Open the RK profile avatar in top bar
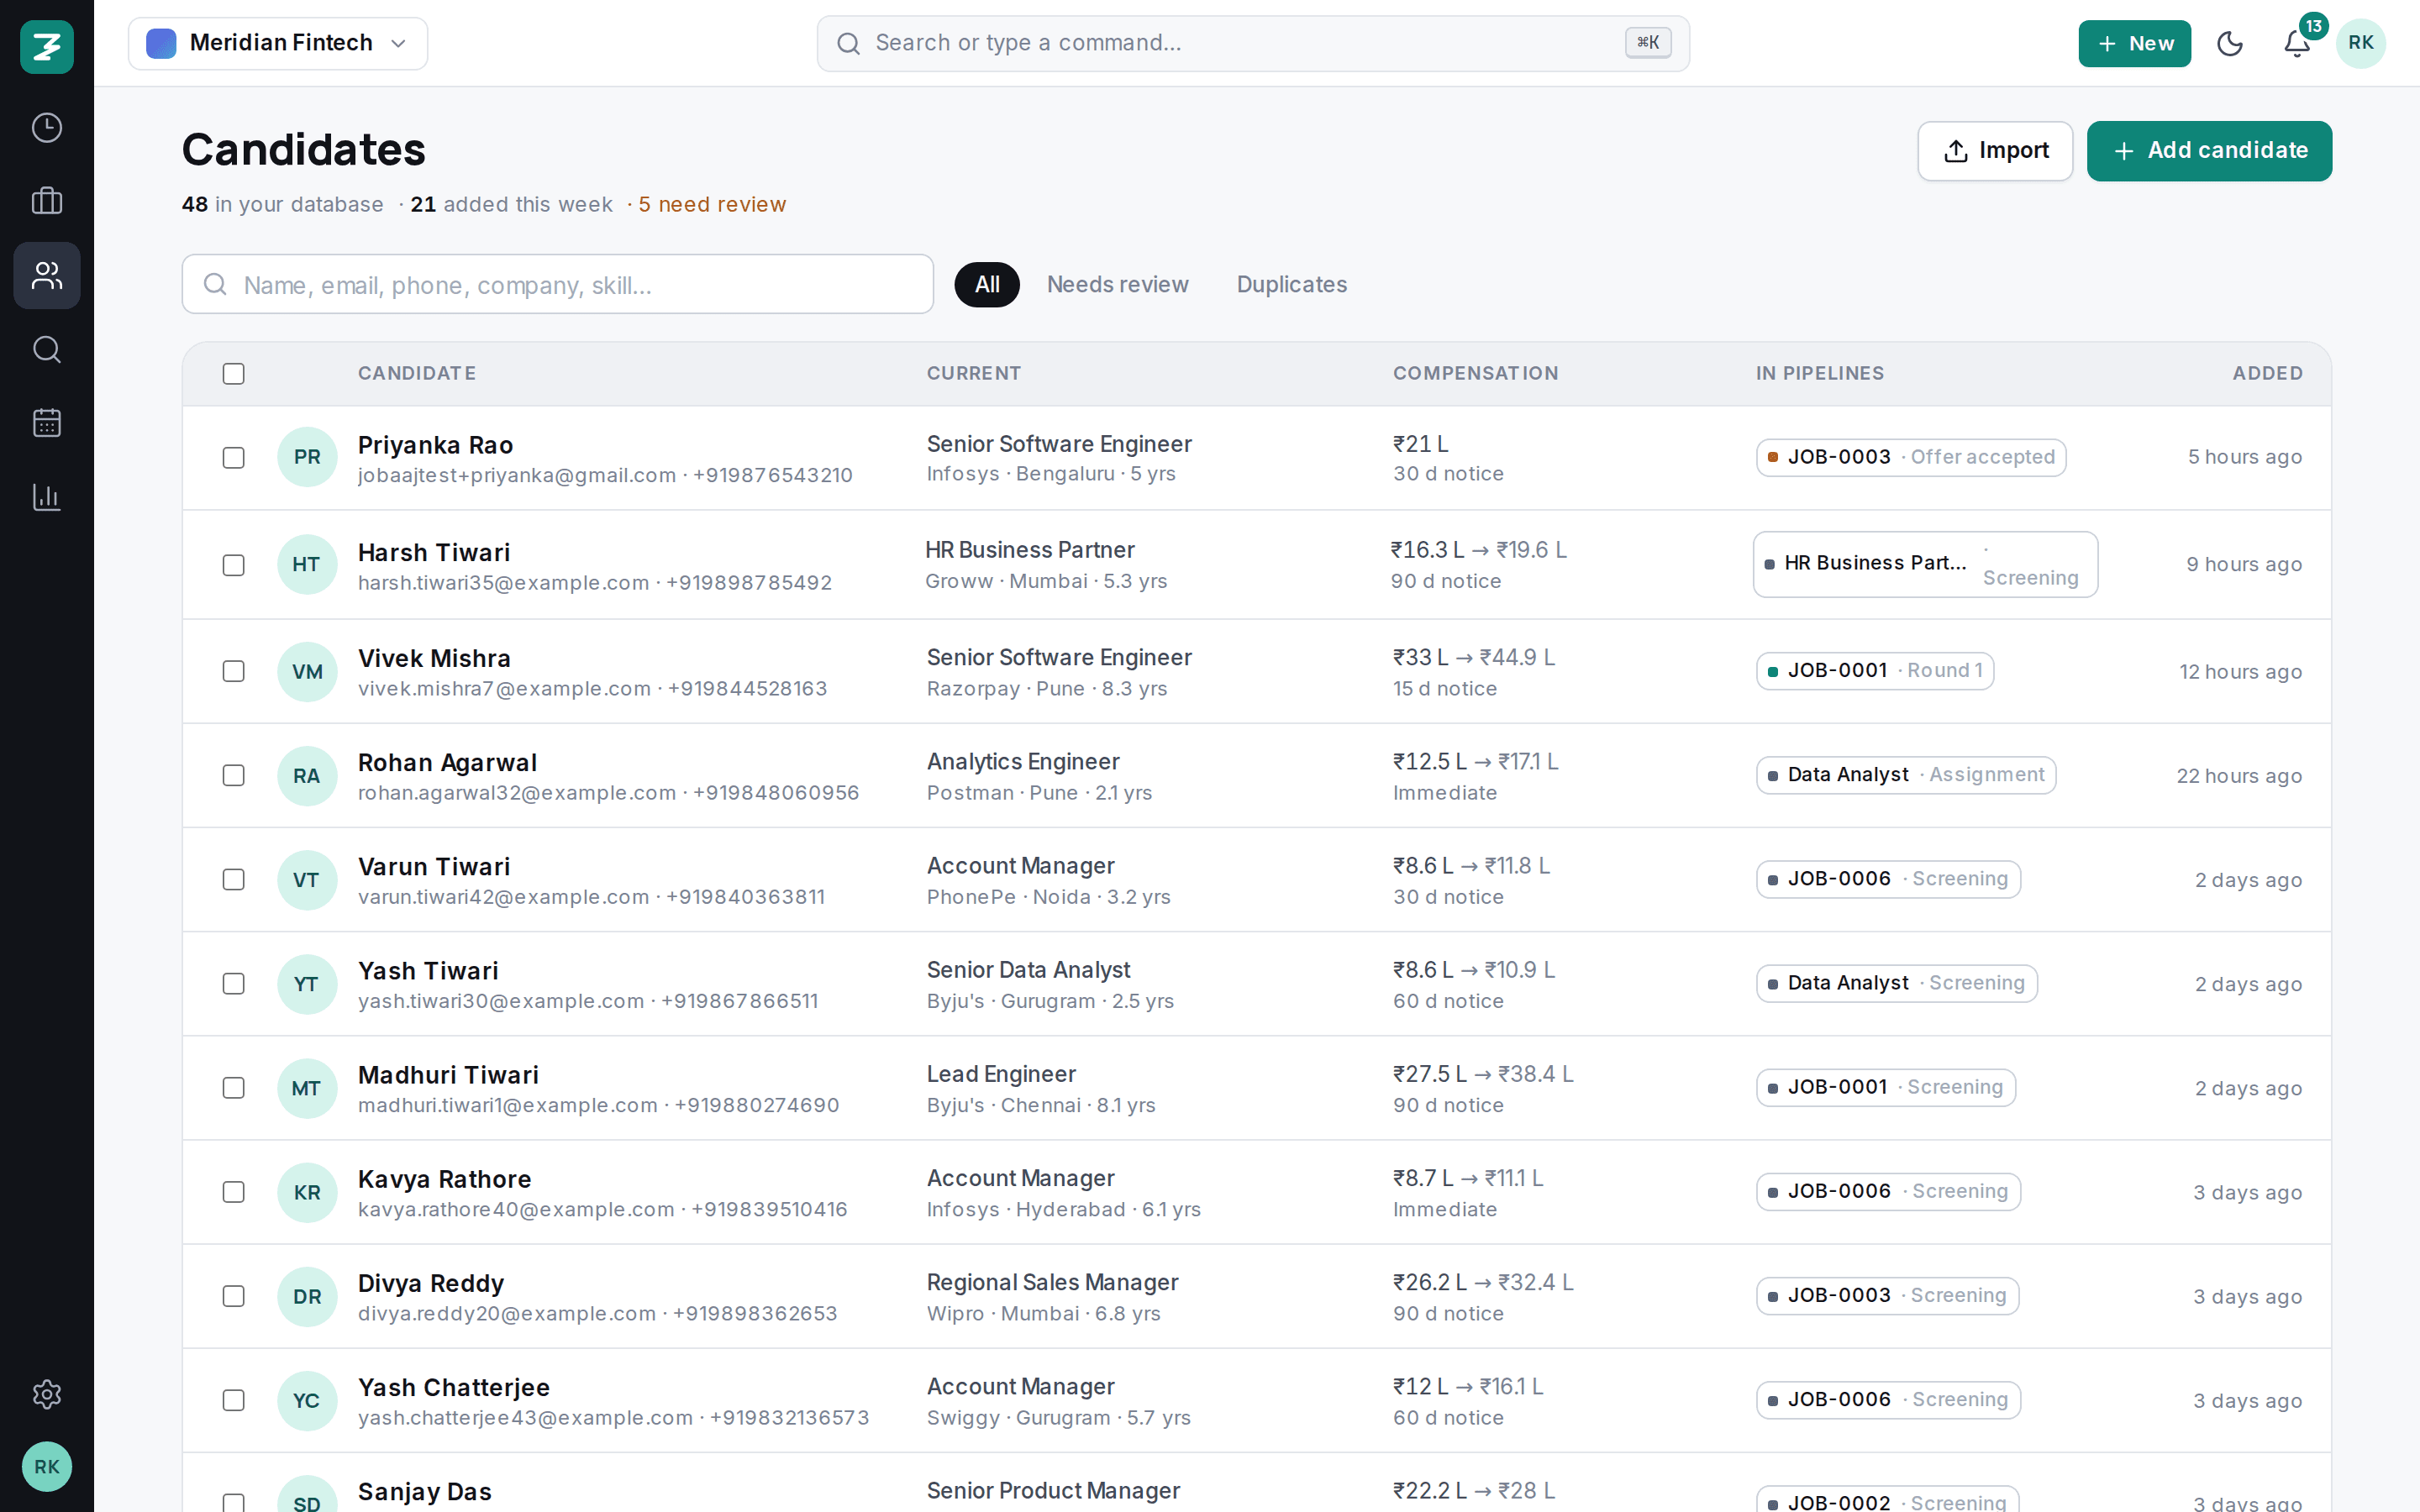Screen dimensions: 2420x1512 [x=2361, y=43]
